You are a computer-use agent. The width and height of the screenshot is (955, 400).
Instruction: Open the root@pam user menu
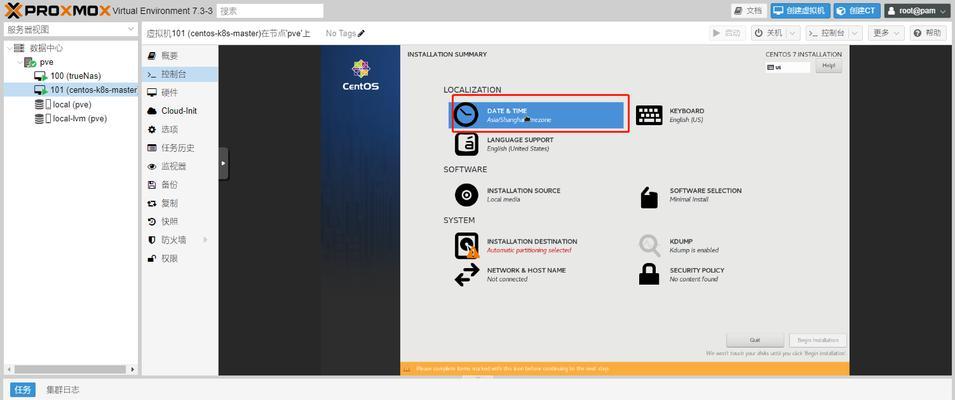(x=918, y=10)
